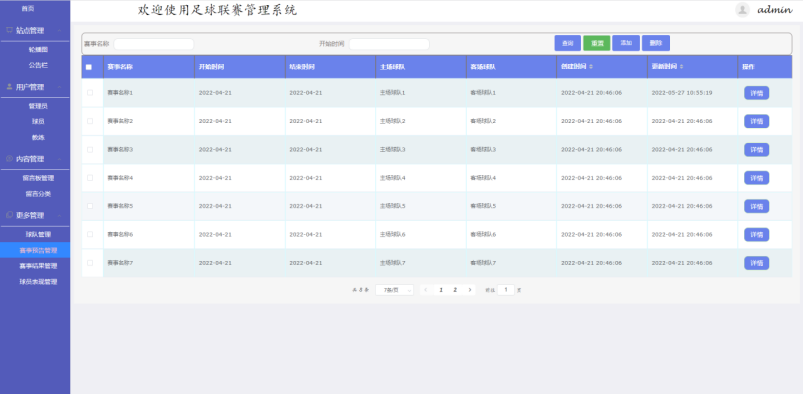The image size is (803, 394).
Task: Select 赛事预告管理 in the sidebar
Action: point(35,251)
